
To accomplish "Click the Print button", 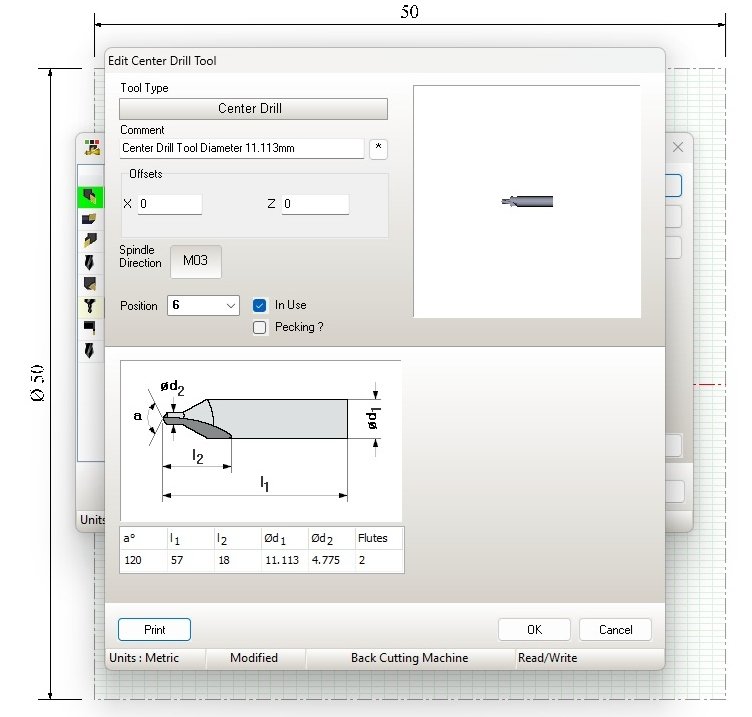I will pyautogui.click(x=154, y=630).
